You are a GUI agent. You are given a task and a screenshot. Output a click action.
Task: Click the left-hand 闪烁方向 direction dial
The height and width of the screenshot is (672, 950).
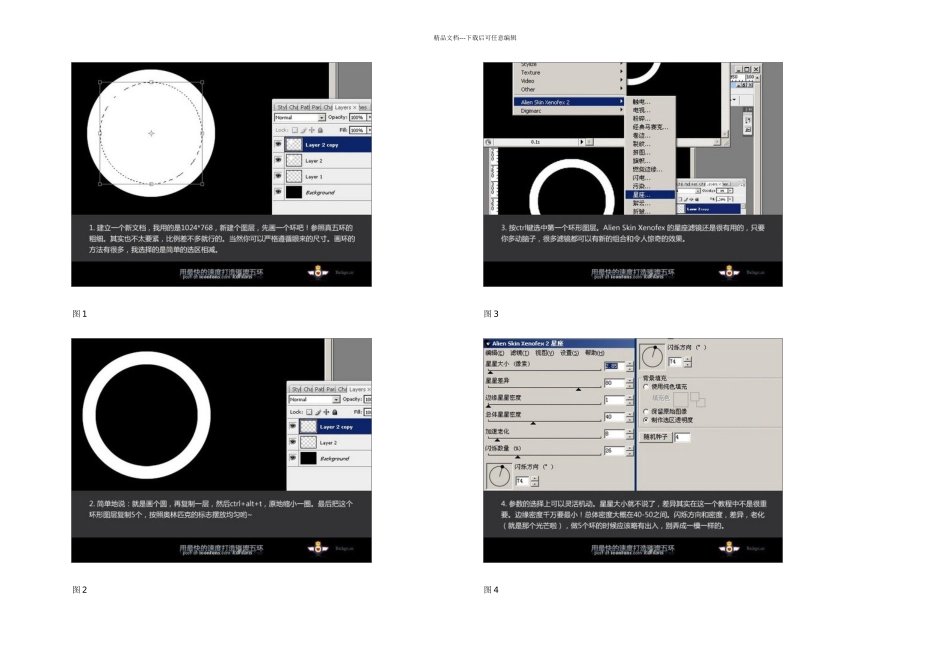coord(500,476)
